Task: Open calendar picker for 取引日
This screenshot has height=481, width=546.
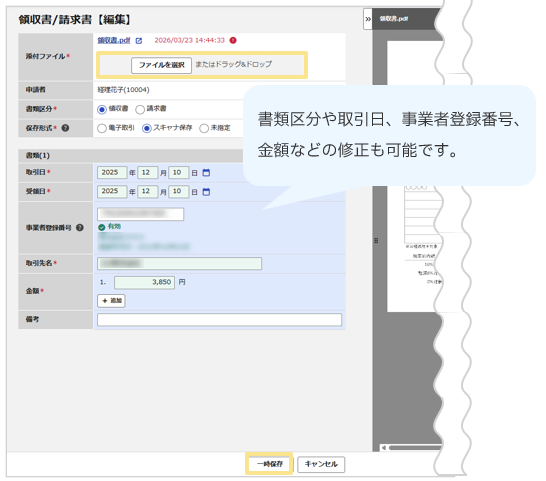Action: point(206,173)
